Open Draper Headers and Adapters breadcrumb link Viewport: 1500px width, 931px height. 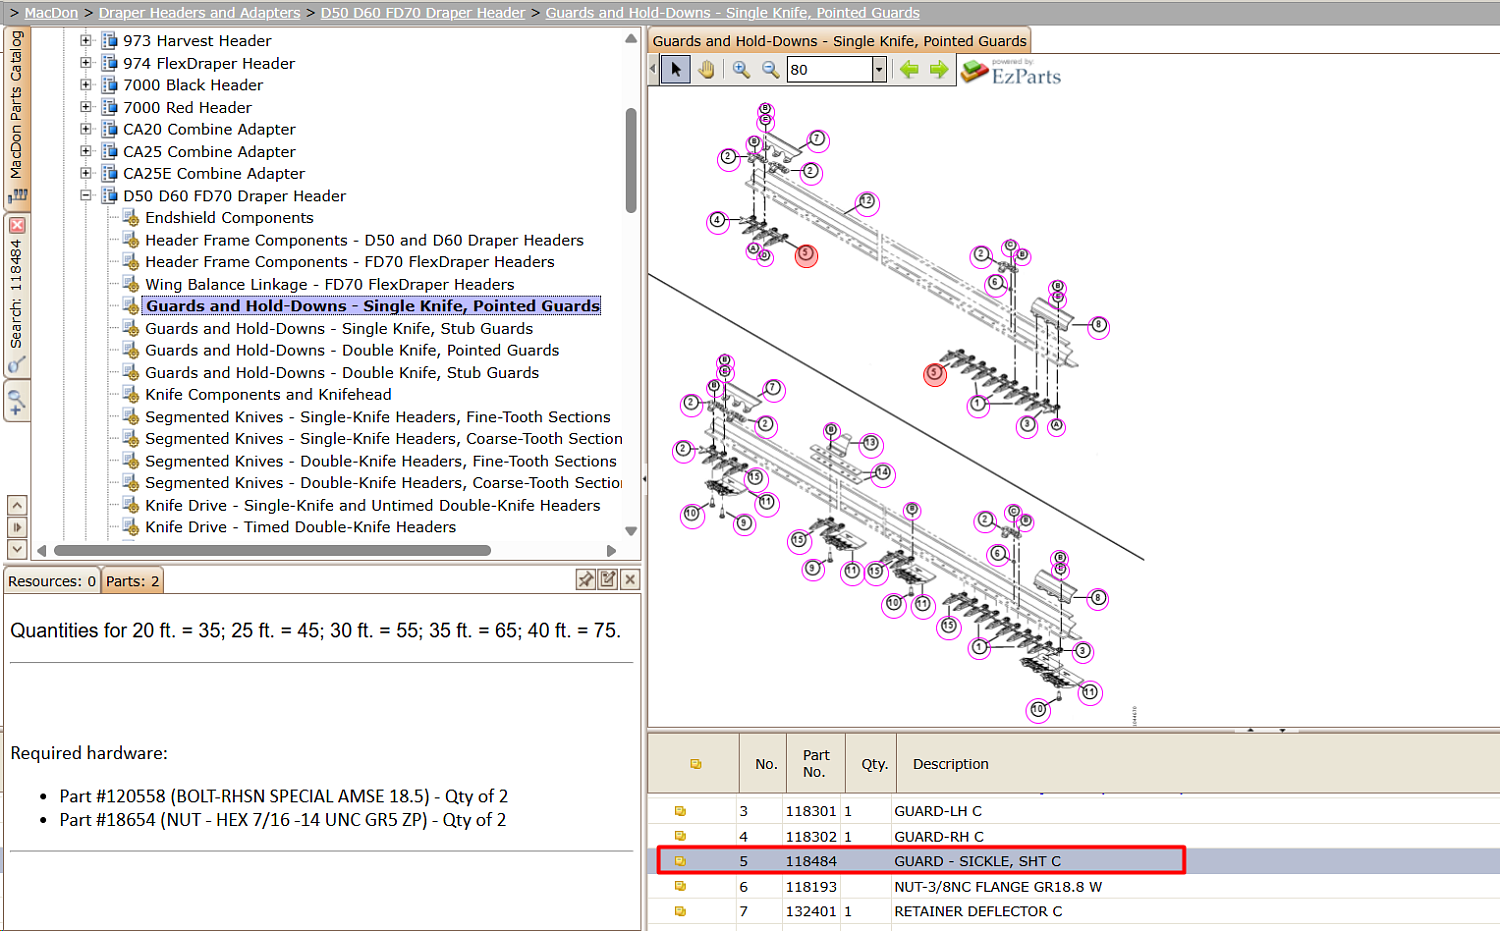click(x=199, y=13)
